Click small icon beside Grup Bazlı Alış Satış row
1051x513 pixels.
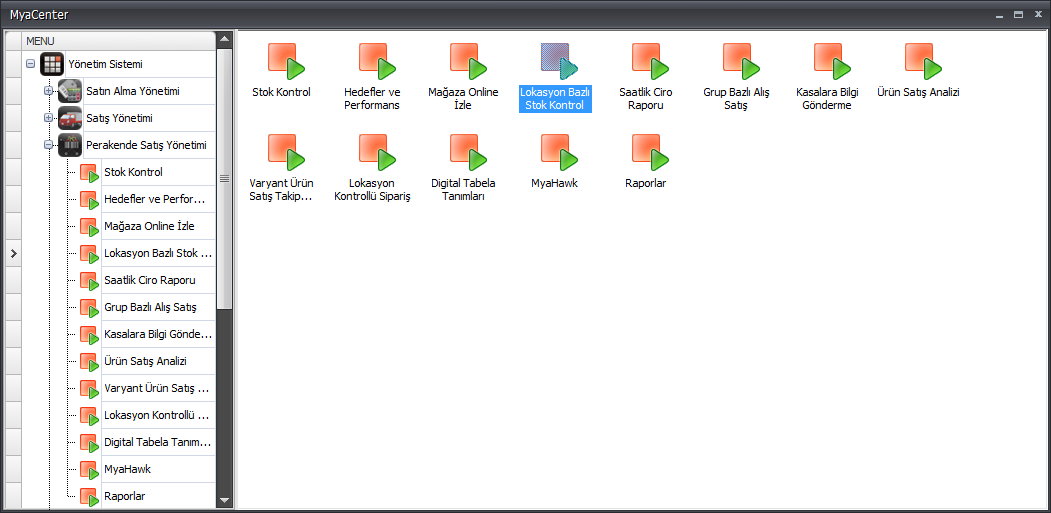[89, 308]
